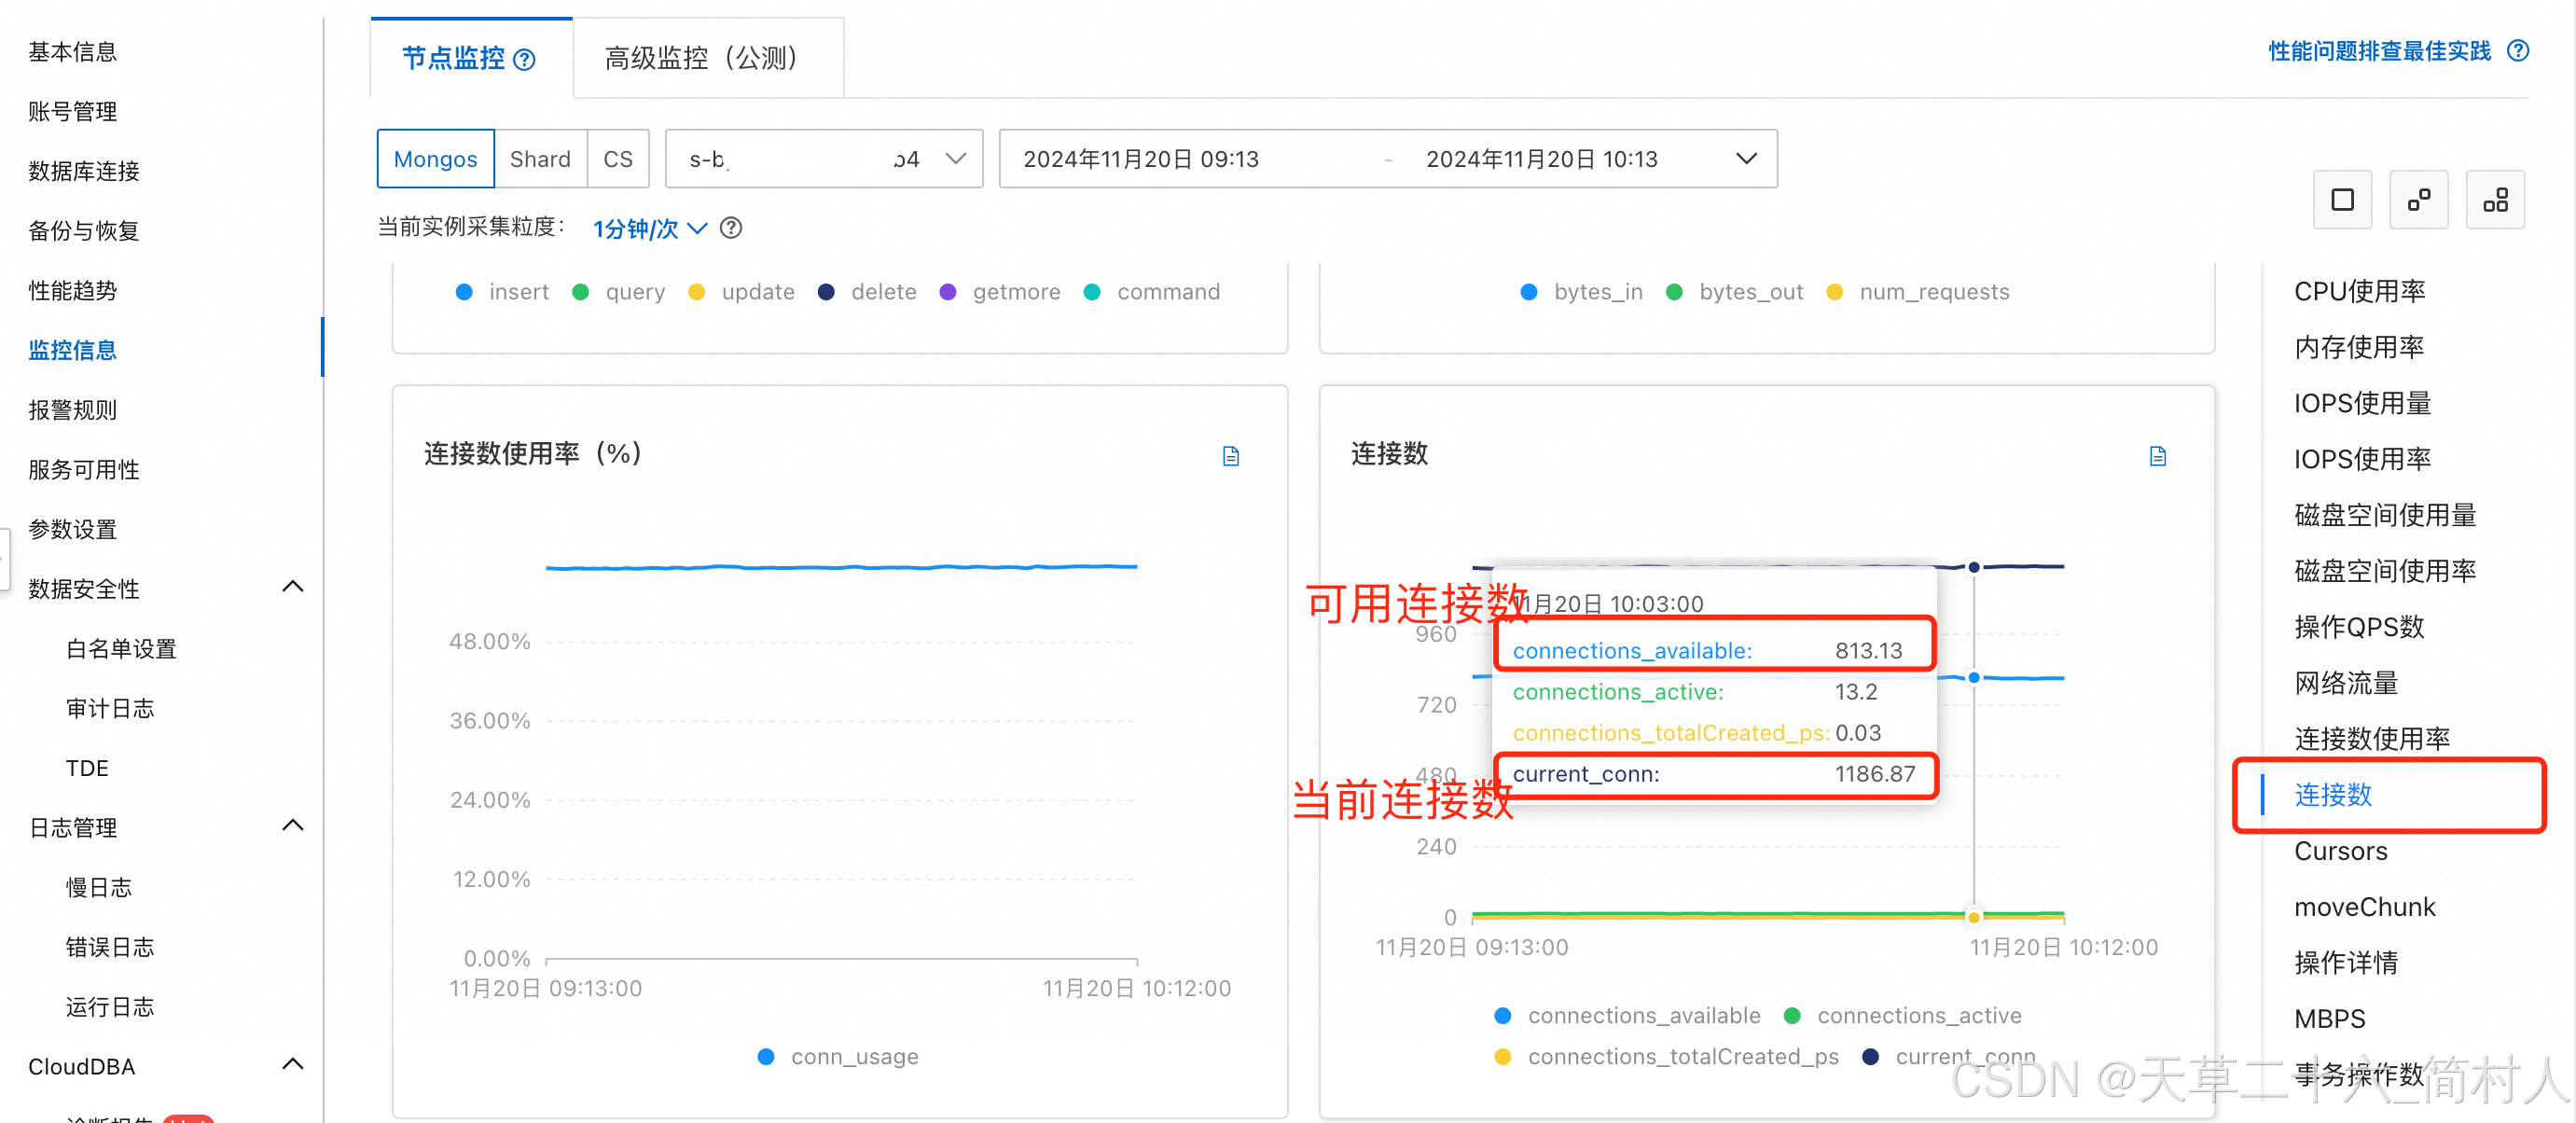Toggle delete series in legend
The height and width of the screenshot is (1123, 2576).
867,292
